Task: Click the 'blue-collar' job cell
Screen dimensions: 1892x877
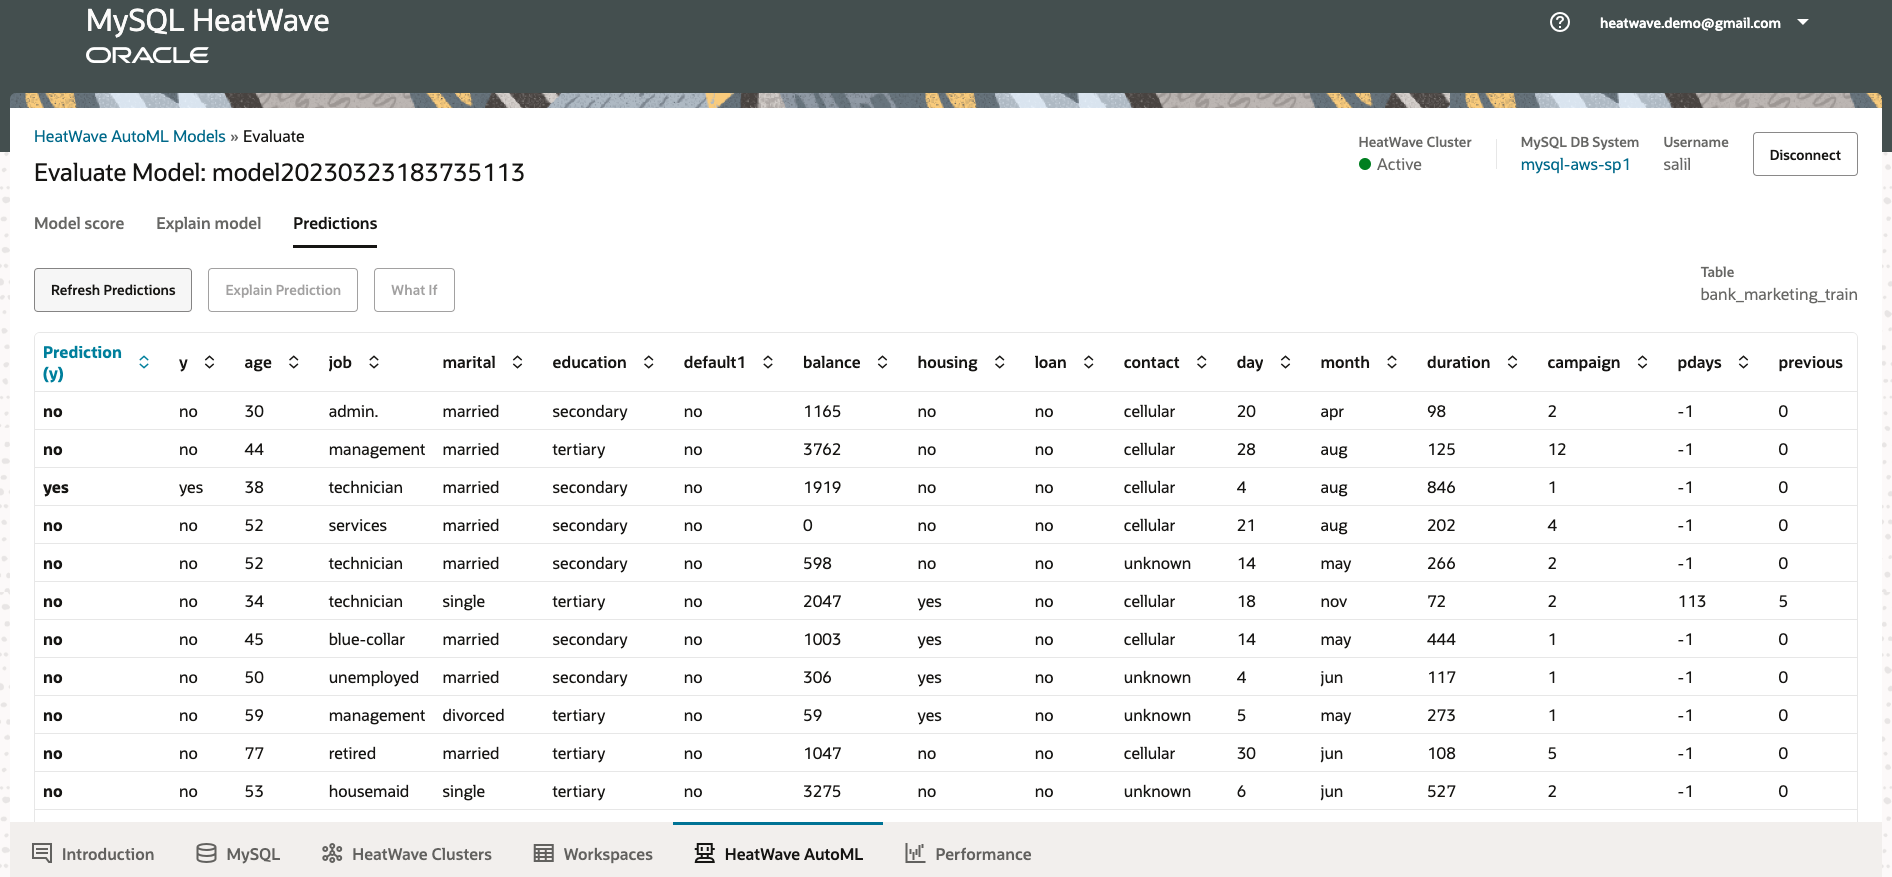Action: tap(367, 639)
